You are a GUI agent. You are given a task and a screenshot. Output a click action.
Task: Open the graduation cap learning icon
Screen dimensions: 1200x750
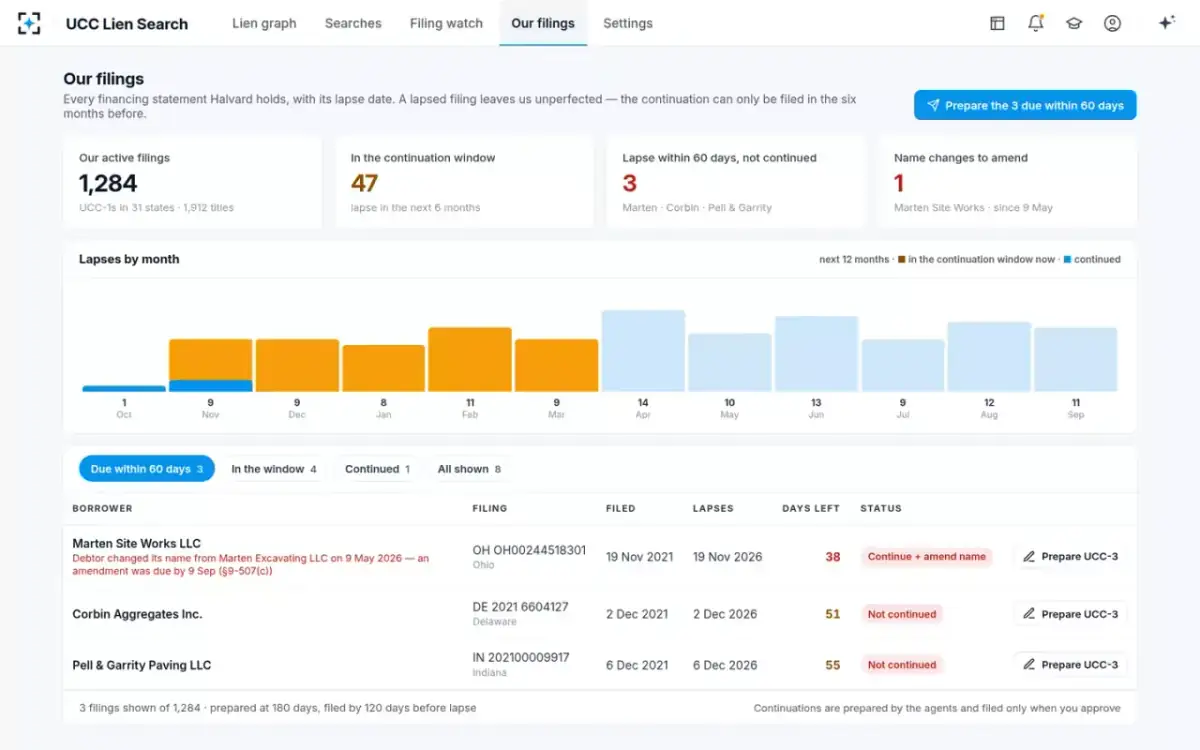click(x=1074, y=23)
